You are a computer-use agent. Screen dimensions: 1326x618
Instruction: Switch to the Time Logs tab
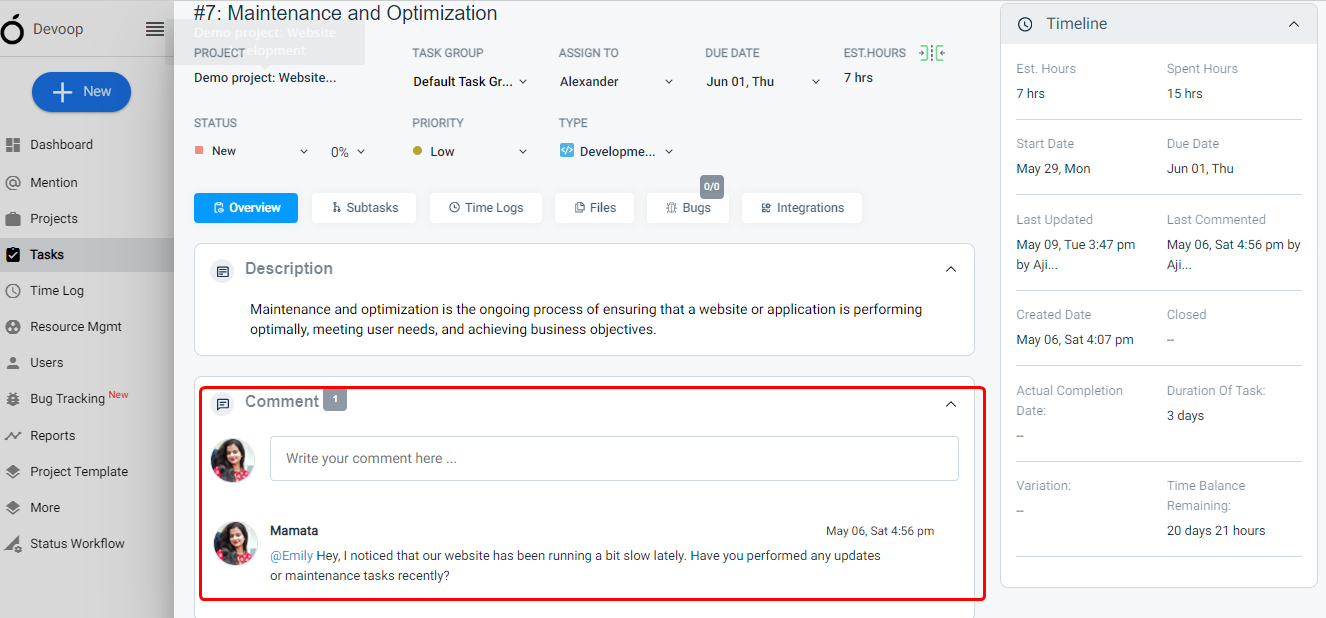coord(486,208)
